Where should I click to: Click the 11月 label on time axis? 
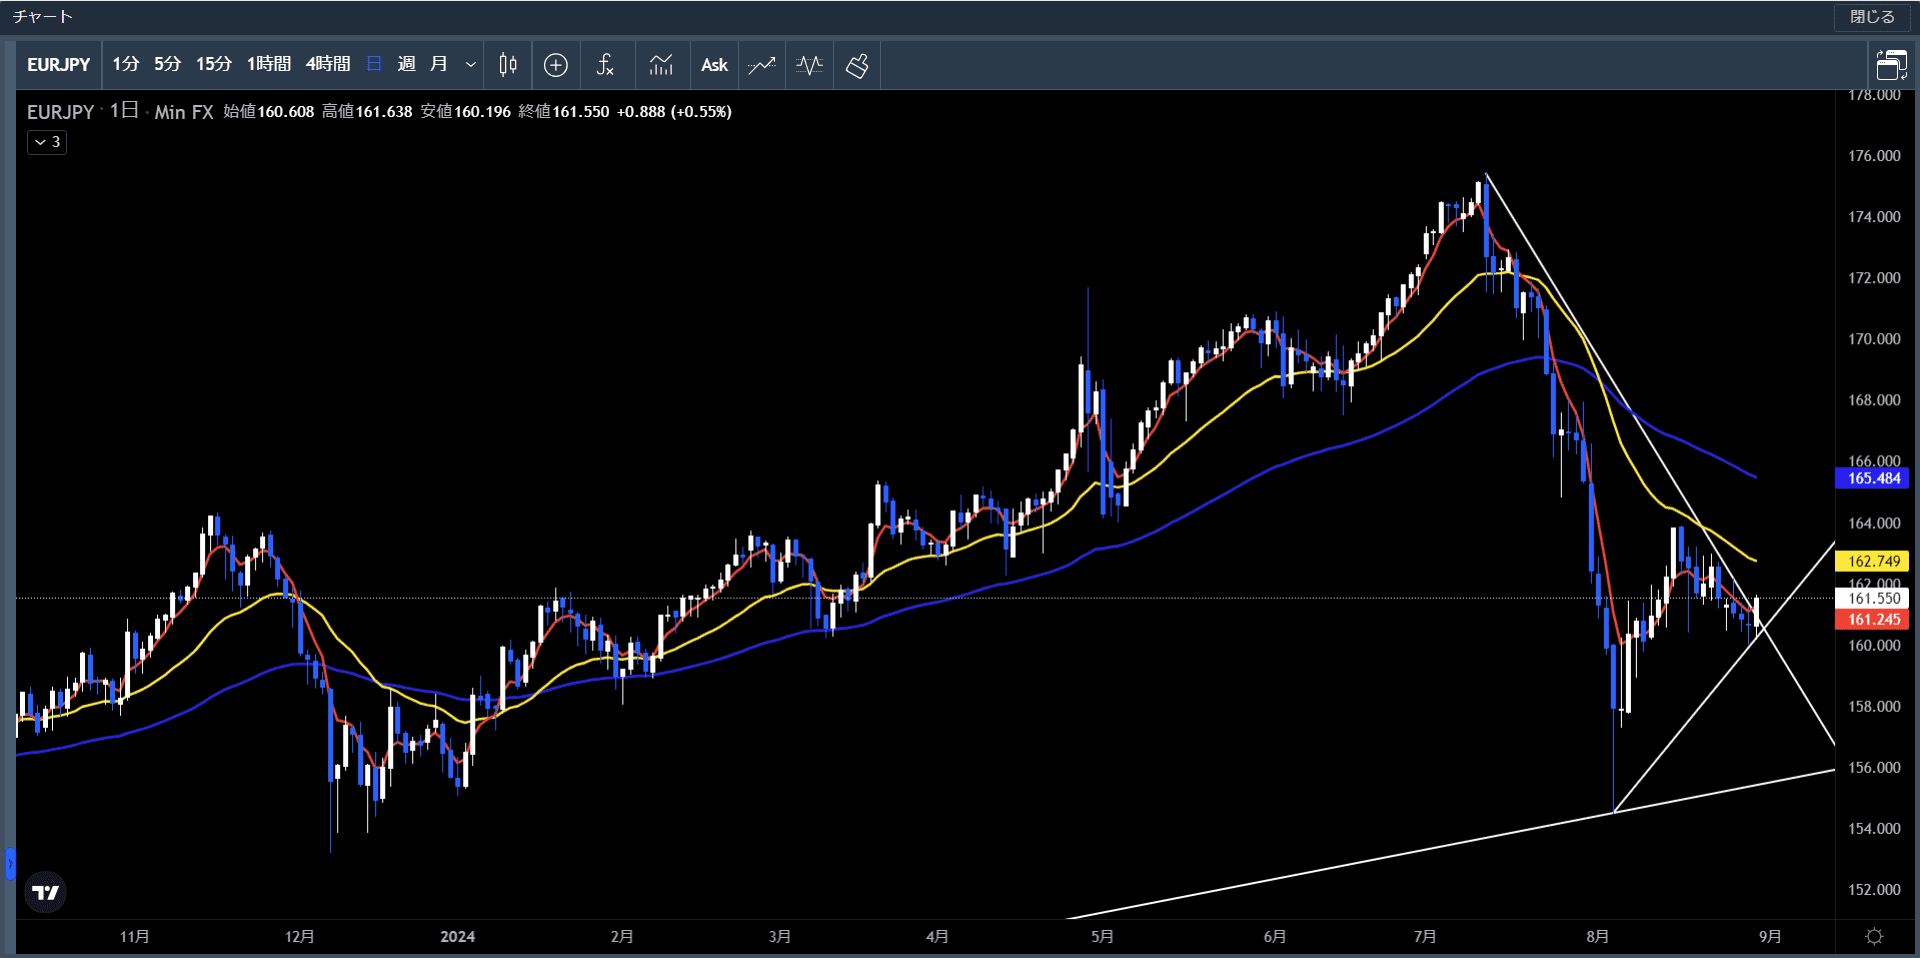click(134, 937)
